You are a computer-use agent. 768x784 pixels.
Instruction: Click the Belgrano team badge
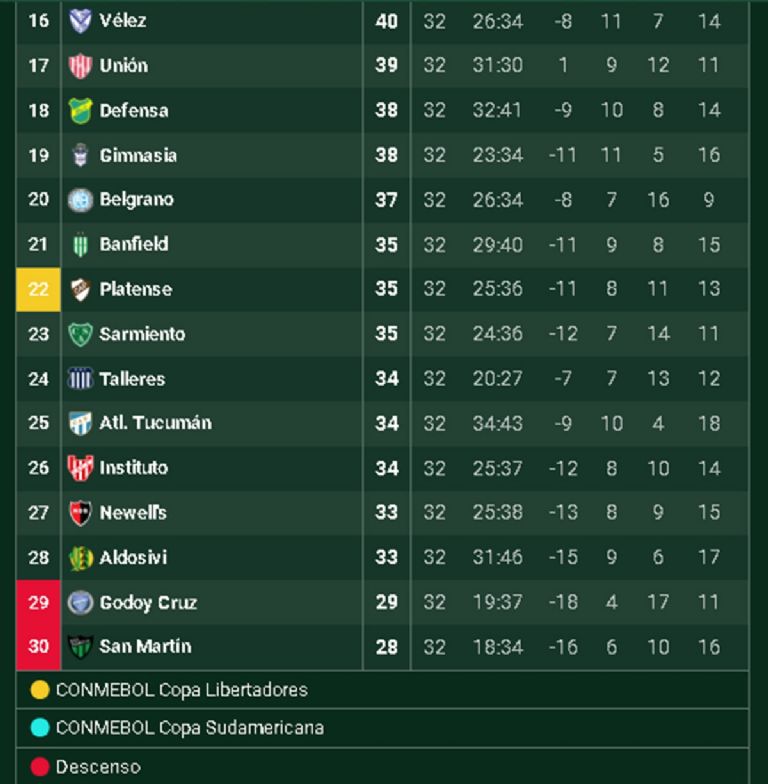point(80,200)
